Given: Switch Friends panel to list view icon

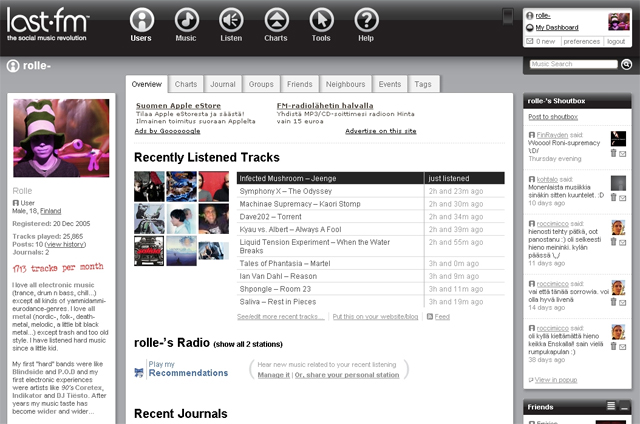Looking at the screenshot, I should (x=611, y=406).
